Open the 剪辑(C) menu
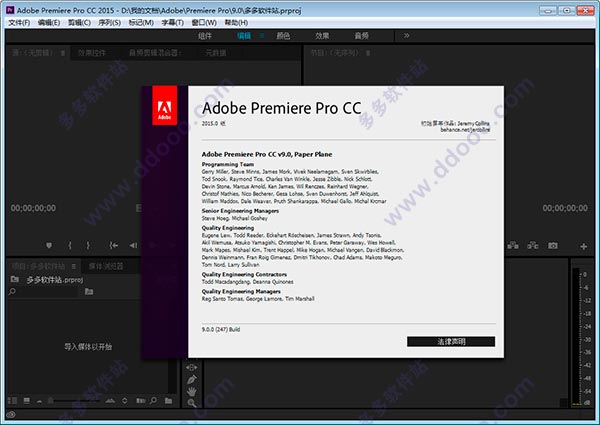 [79, 23]
